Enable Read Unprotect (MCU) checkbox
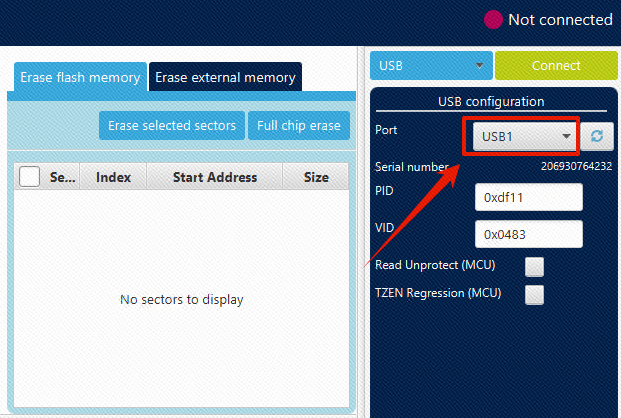 535,266
